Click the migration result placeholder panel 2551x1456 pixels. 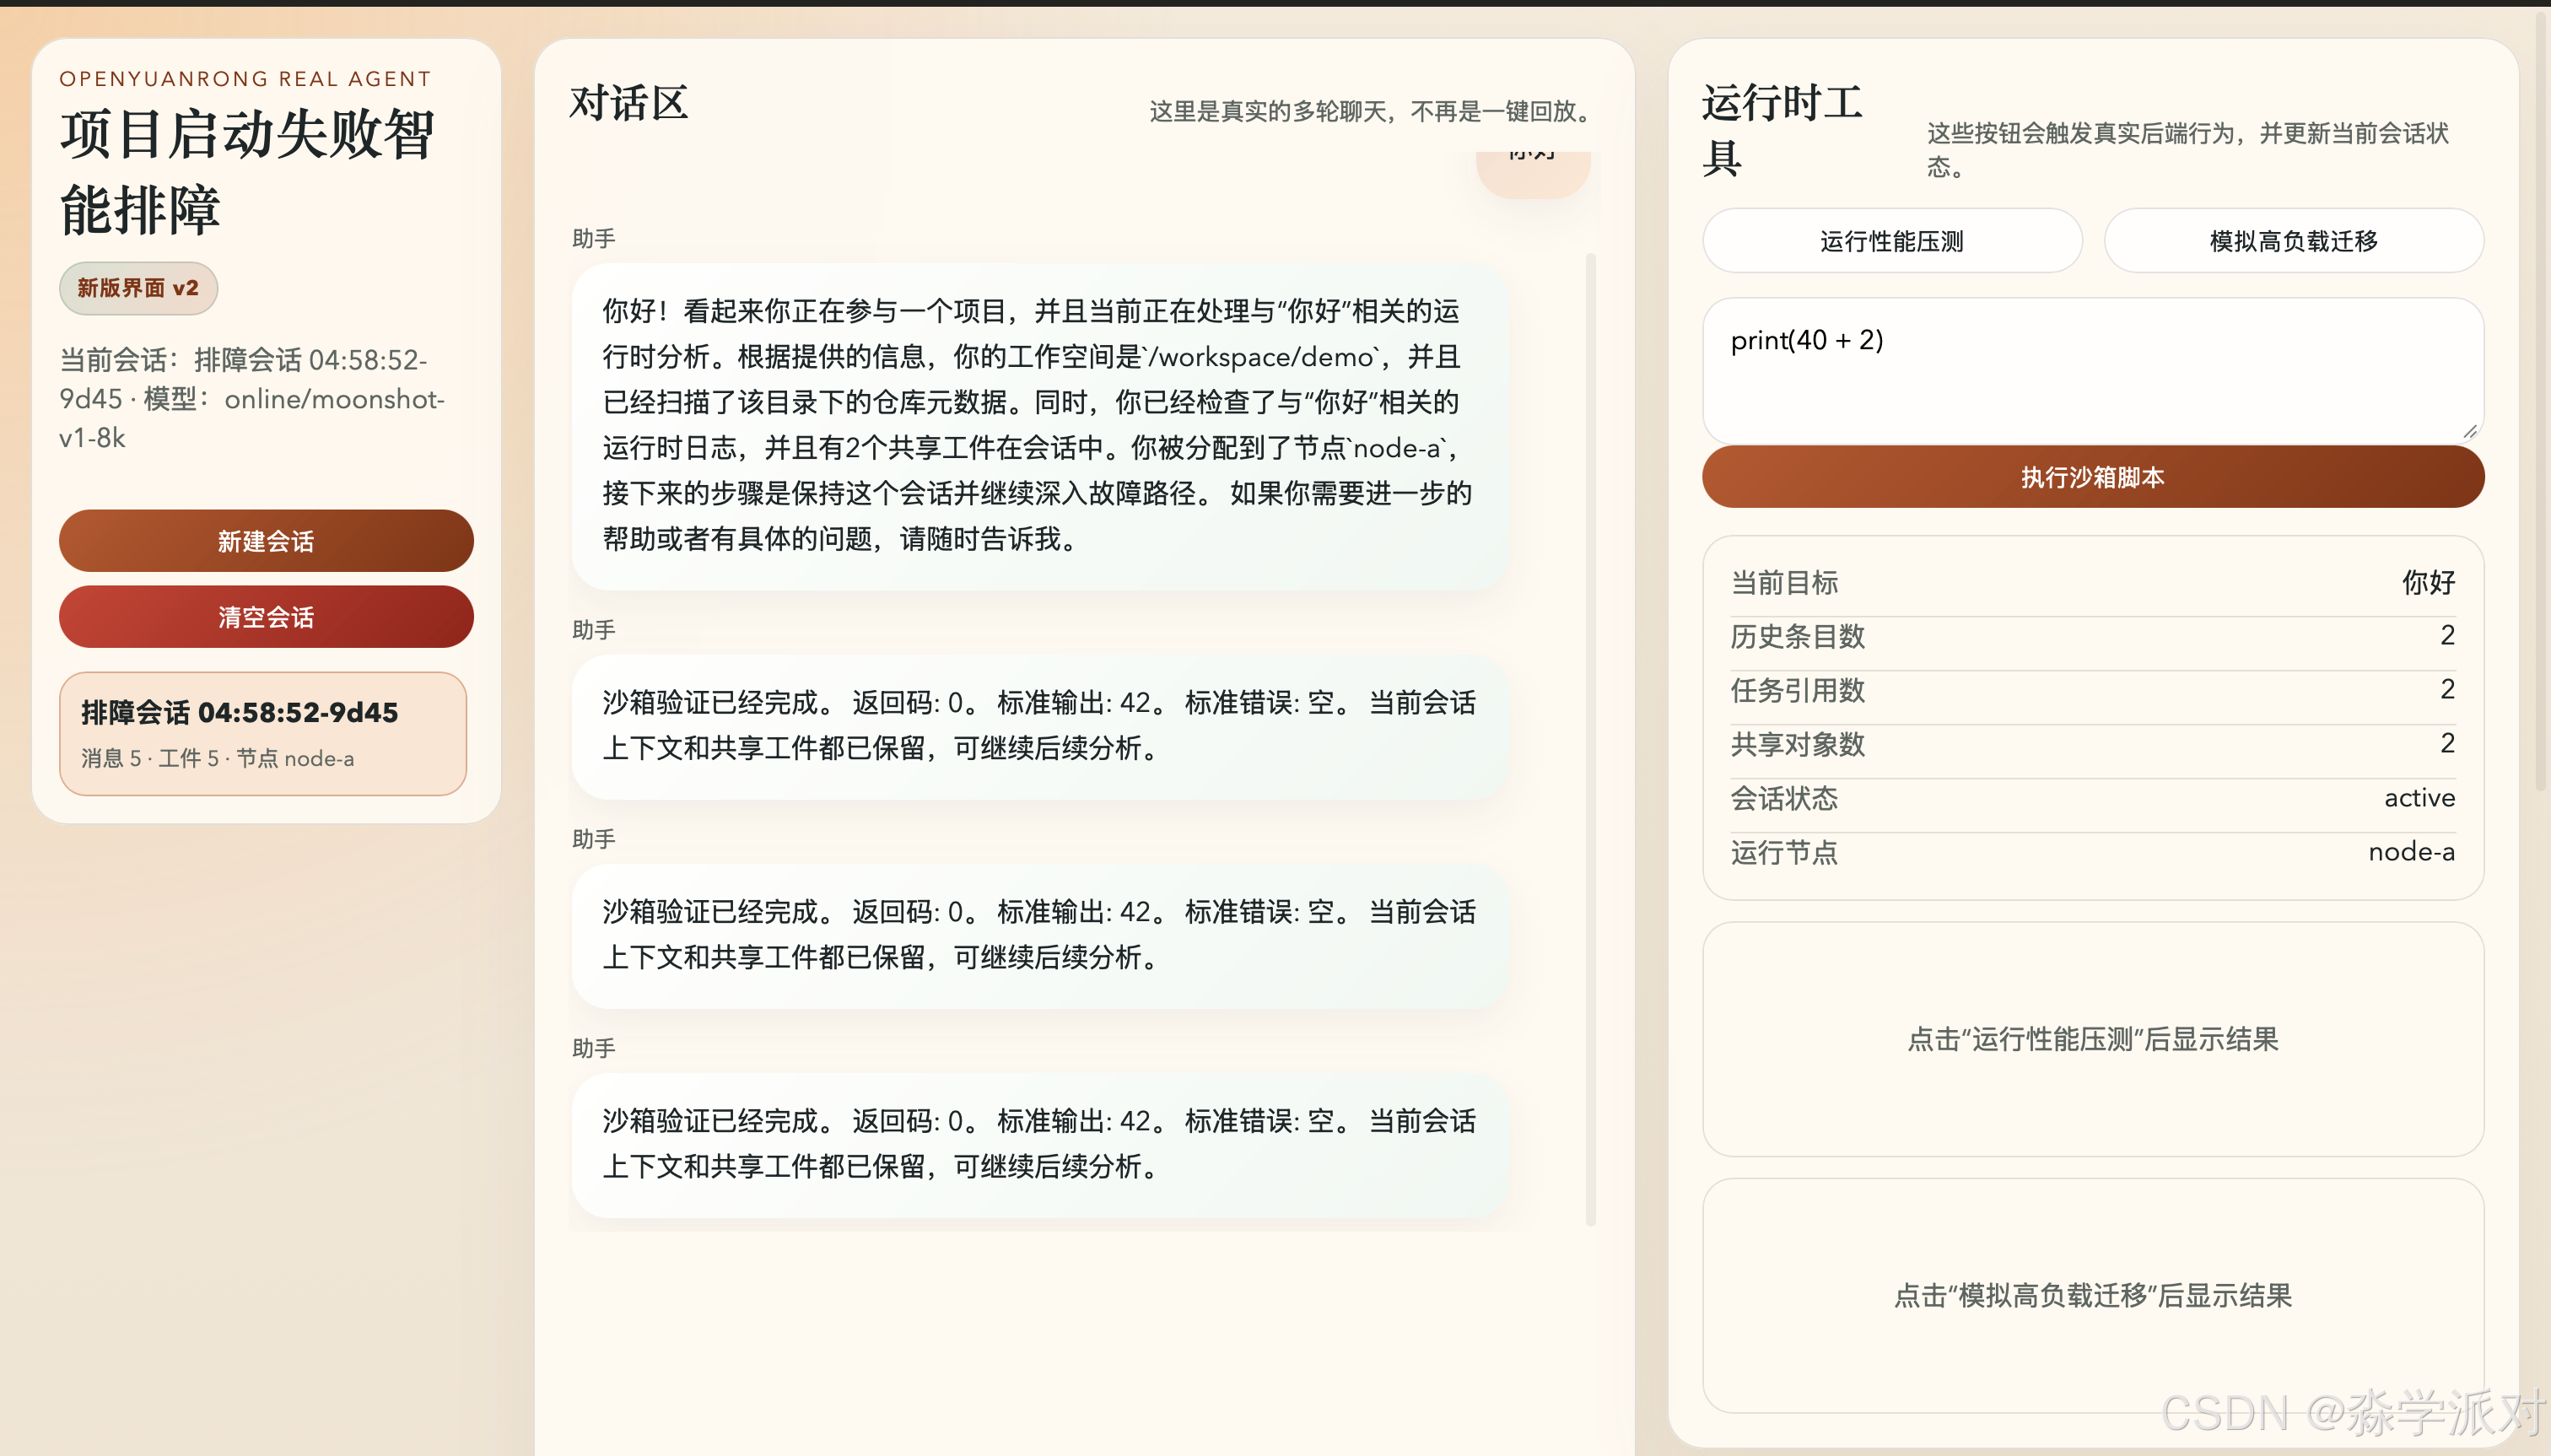[2092, 1295]
